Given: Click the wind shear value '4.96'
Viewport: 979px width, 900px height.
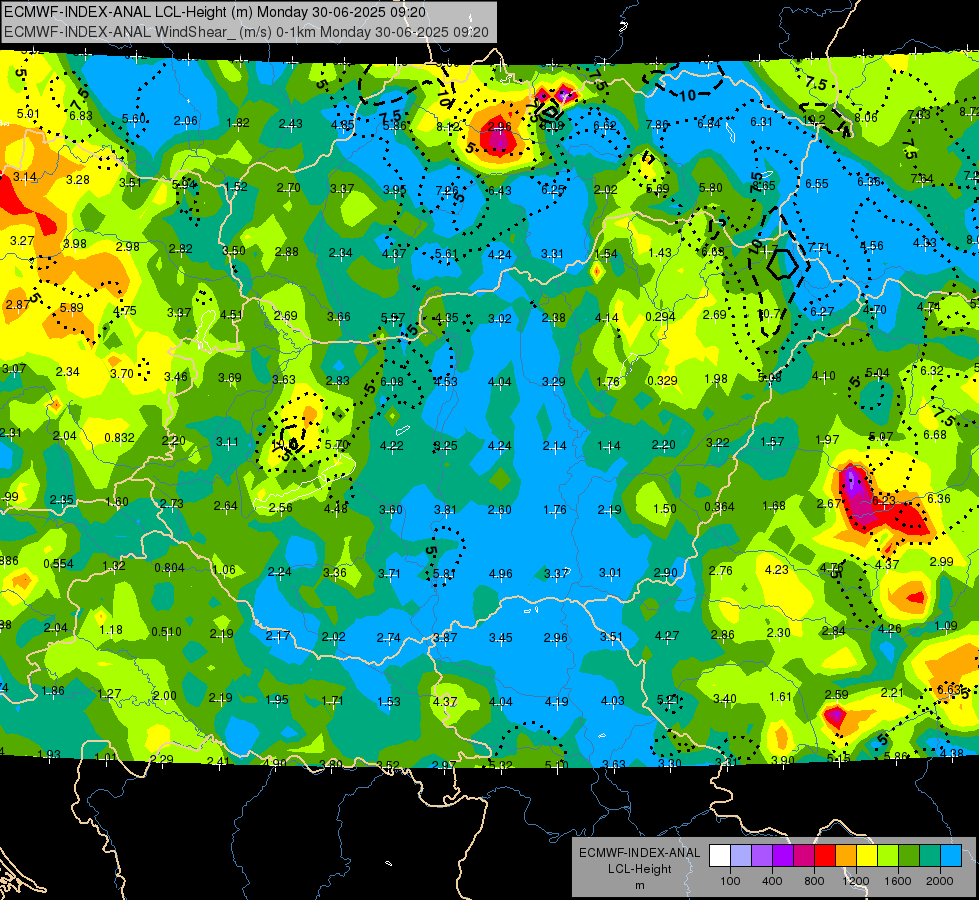Looking at the screenshot, I should 501,573.
